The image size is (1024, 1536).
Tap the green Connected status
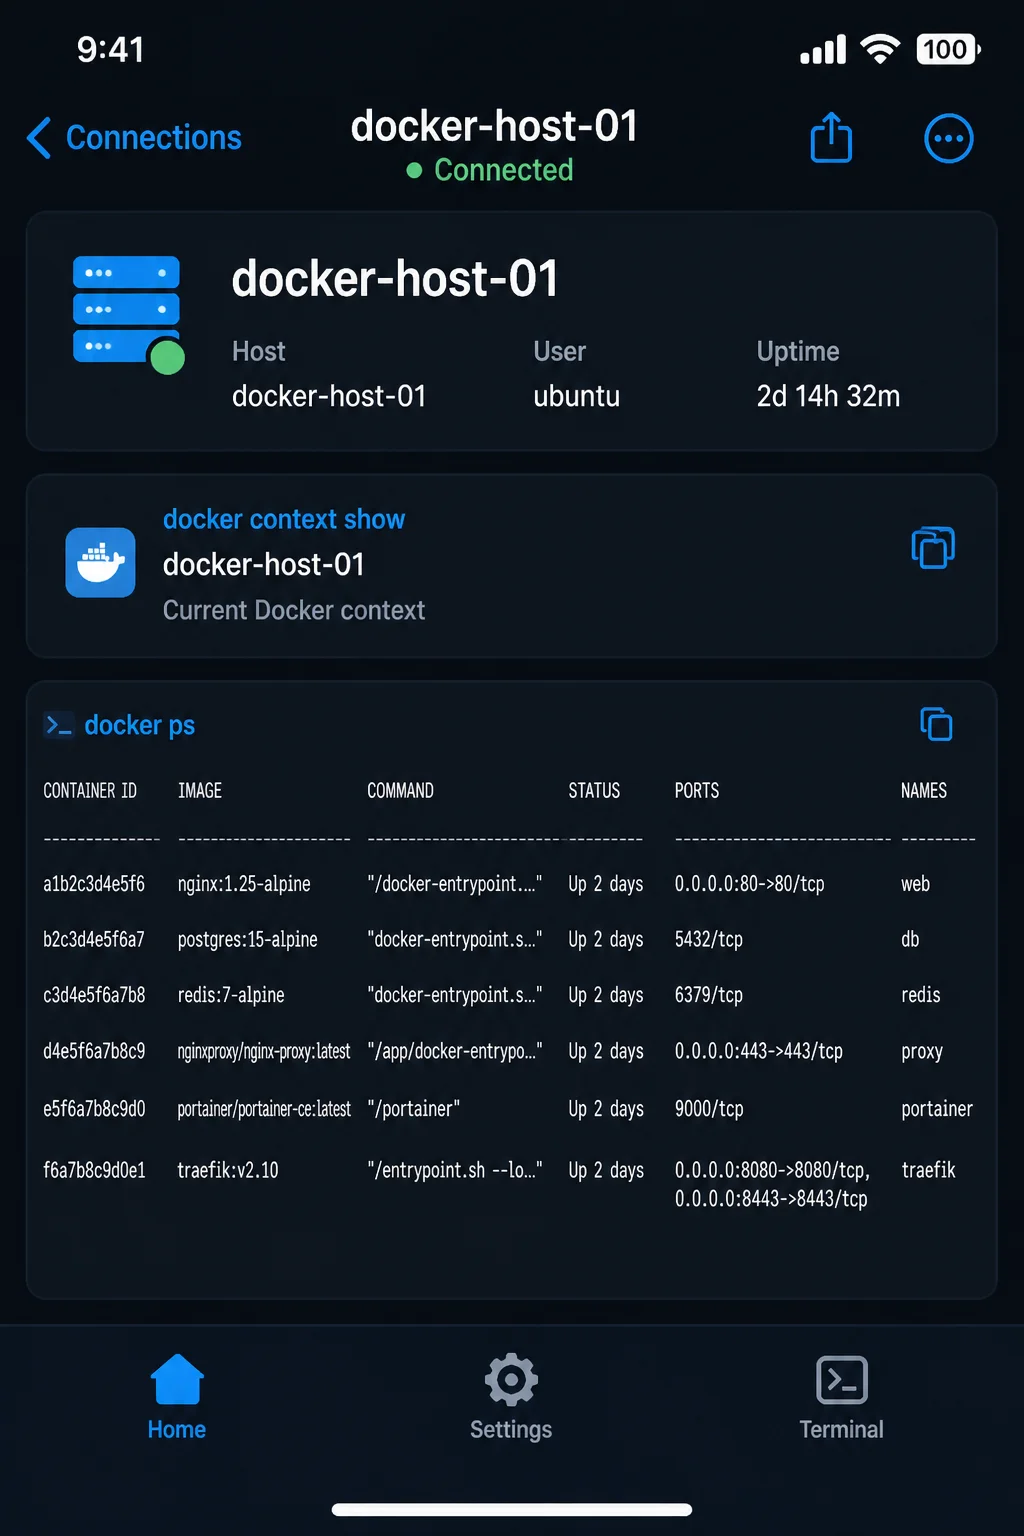coord(490,170)
